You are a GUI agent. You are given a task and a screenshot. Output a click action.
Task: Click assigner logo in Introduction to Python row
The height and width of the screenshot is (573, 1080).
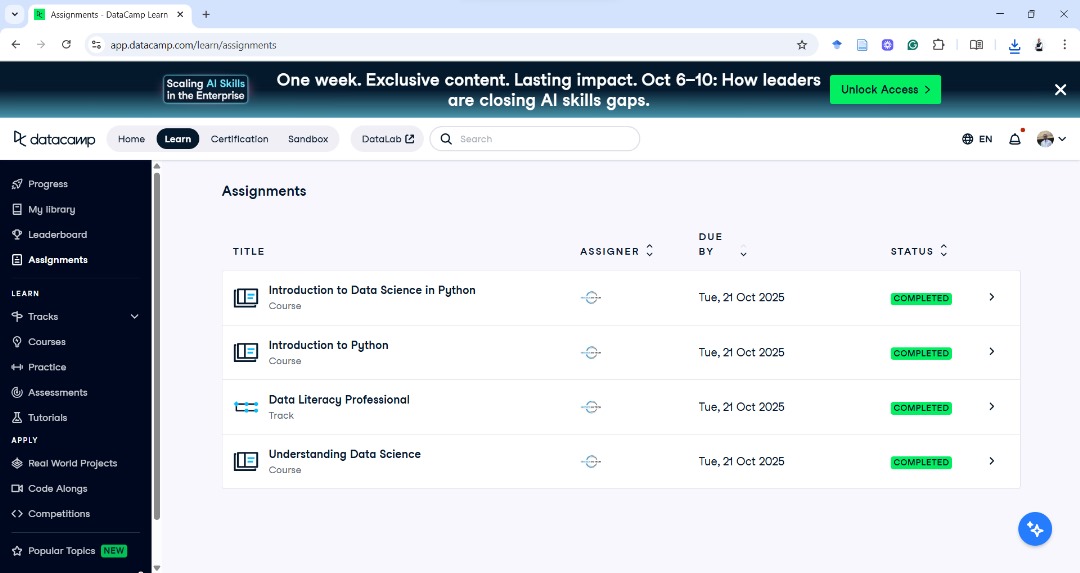(x=591, y=353)
